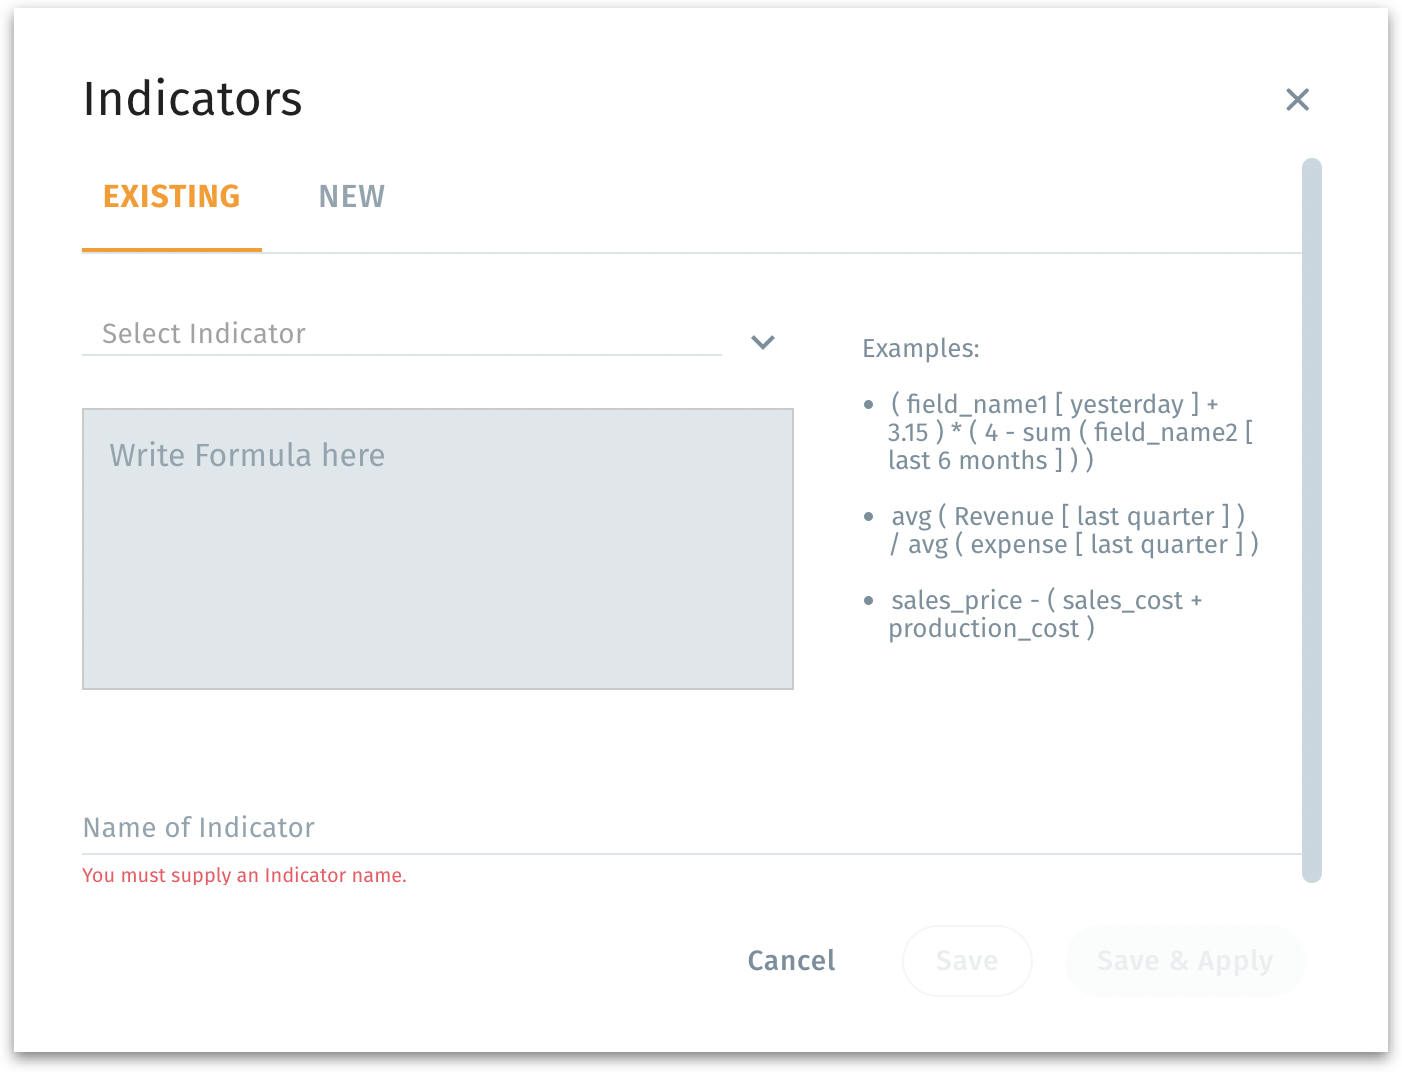
Task: Focus the Write Formula here text area
Action: [x=437, y=548]
